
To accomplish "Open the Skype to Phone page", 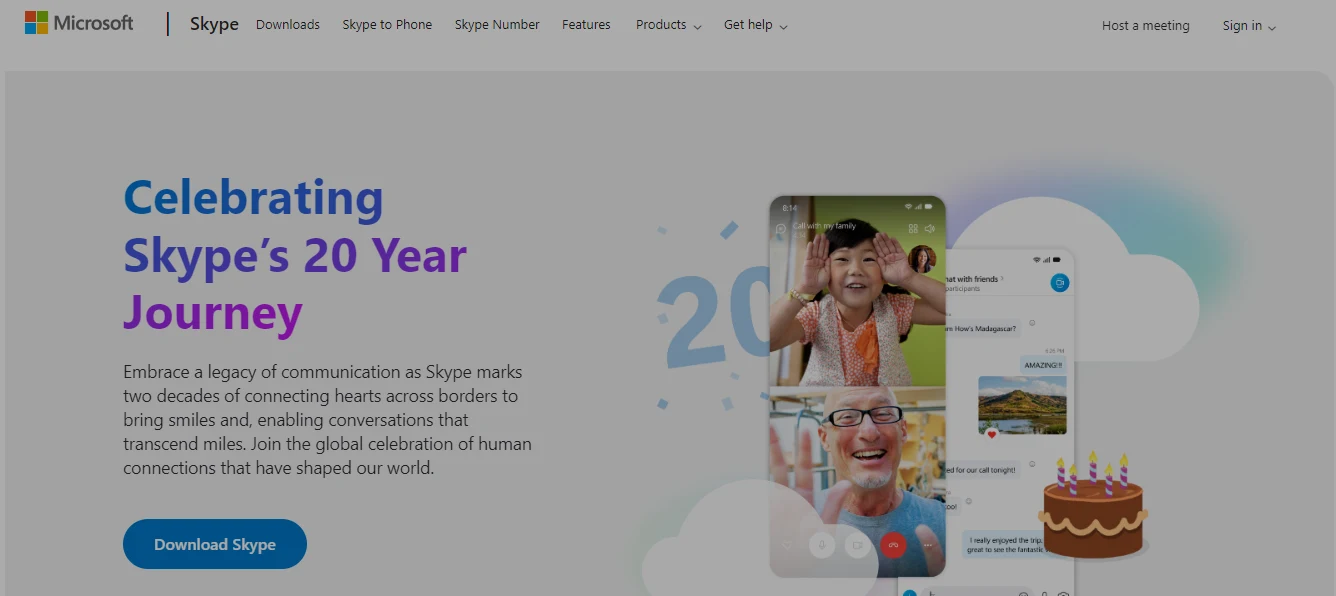I will coord(387,25).
